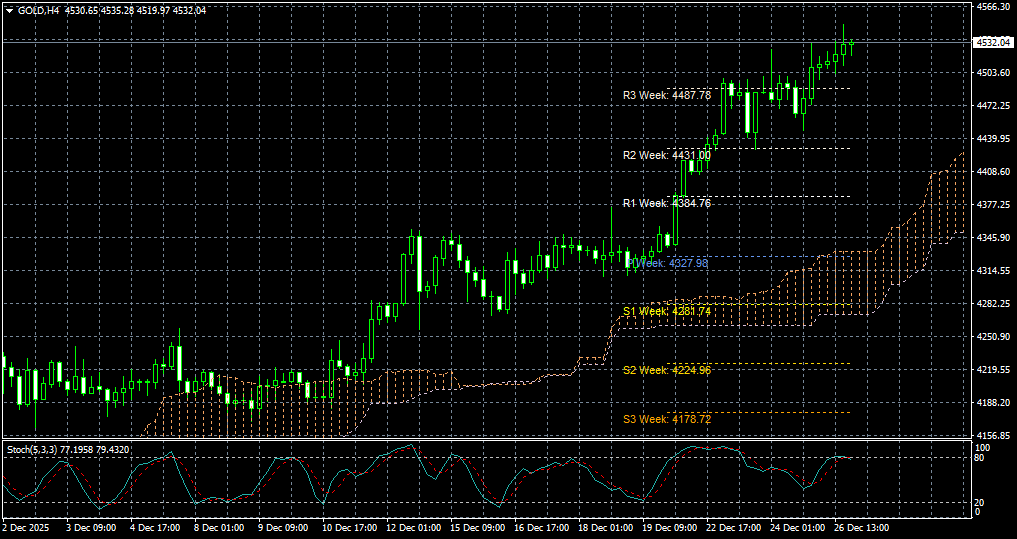Click the stochastic scale value 100
Screen dimensions: 1017x539
pyautogui.click(x=983, y=448)
